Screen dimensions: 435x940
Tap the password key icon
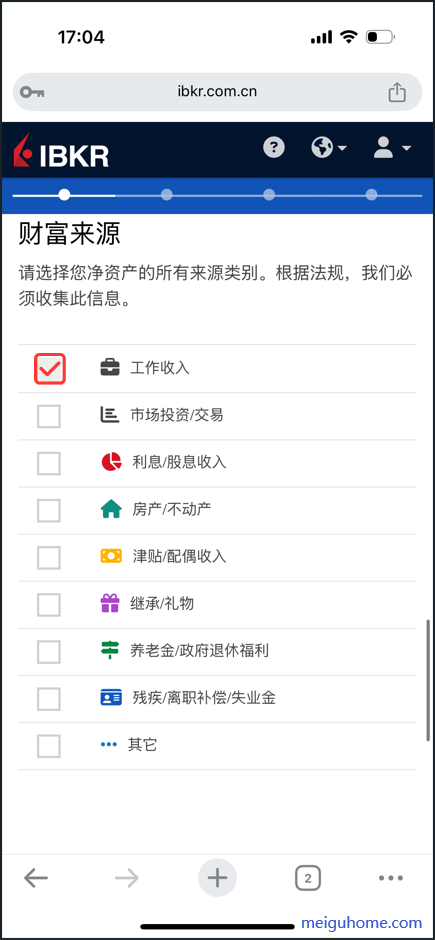coord(32,92)
